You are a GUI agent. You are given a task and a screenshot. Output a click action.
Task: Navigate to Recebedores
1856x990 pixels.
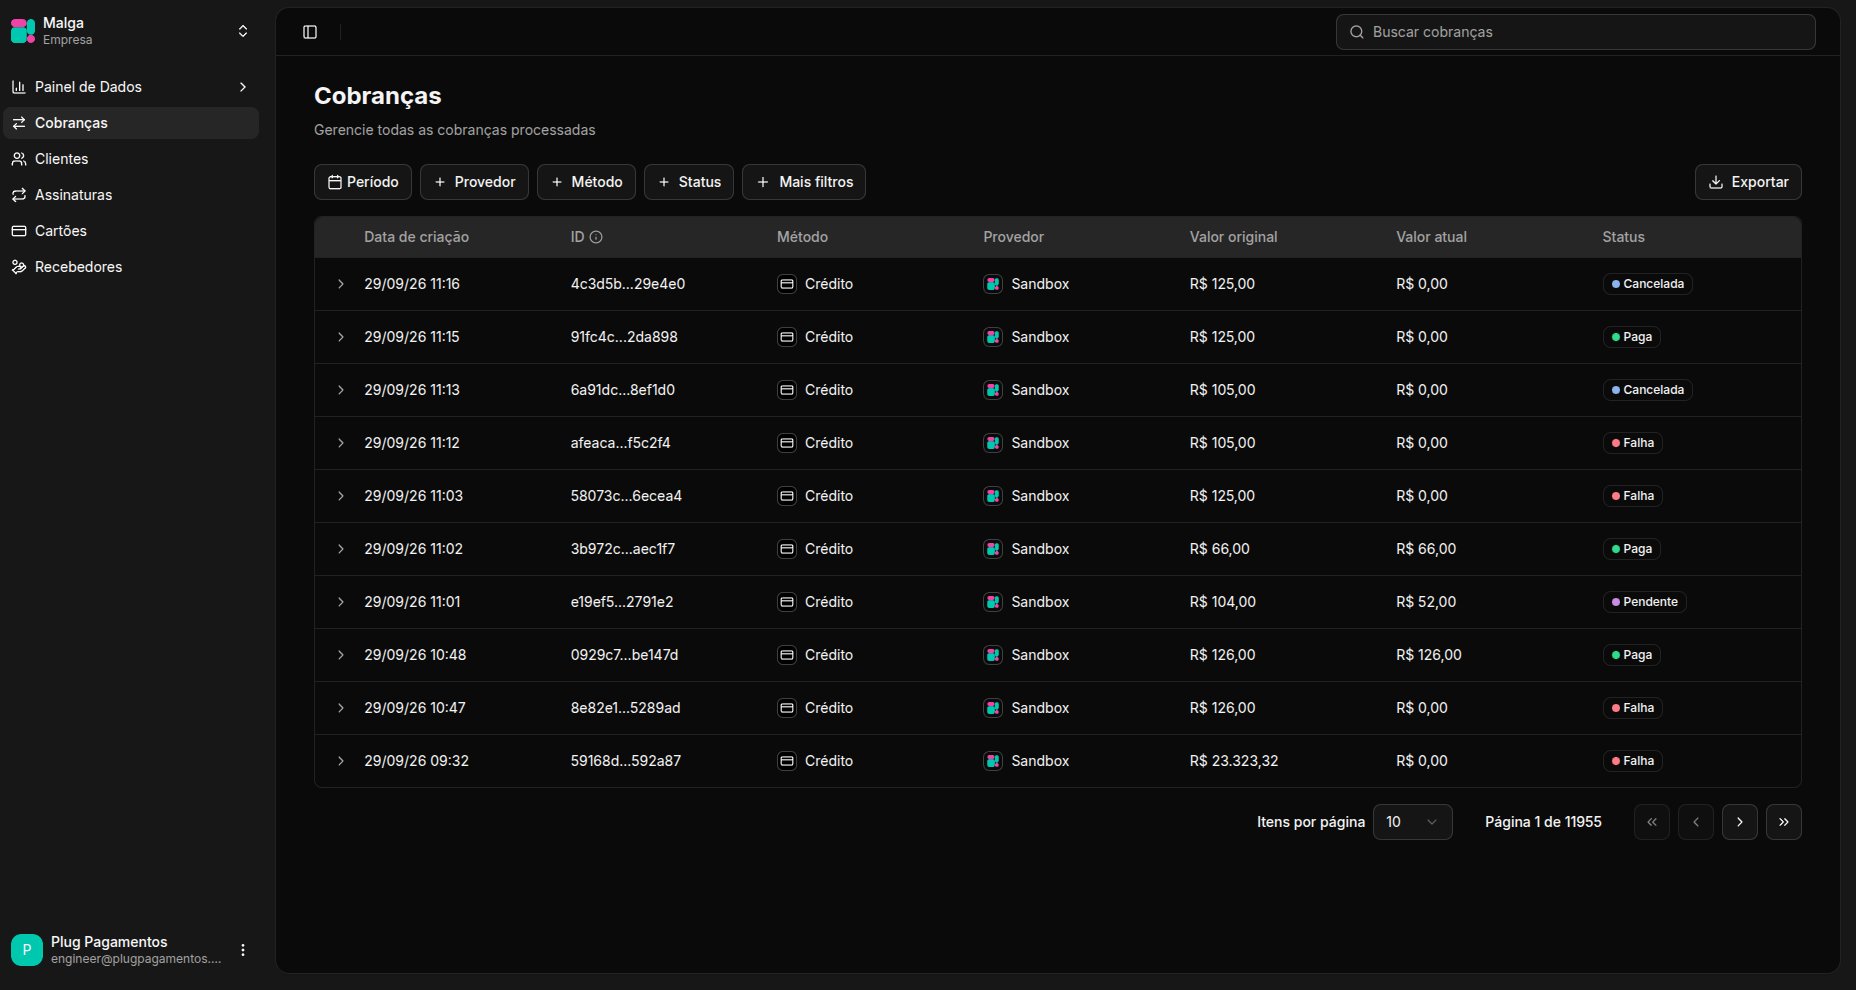(130, 267)
